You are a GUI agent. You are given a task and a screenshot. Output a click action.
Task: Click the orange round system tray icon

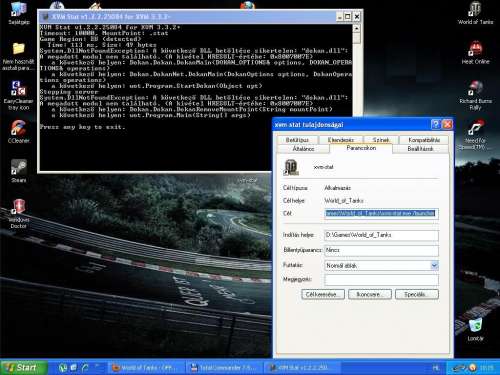coord(472,368)
